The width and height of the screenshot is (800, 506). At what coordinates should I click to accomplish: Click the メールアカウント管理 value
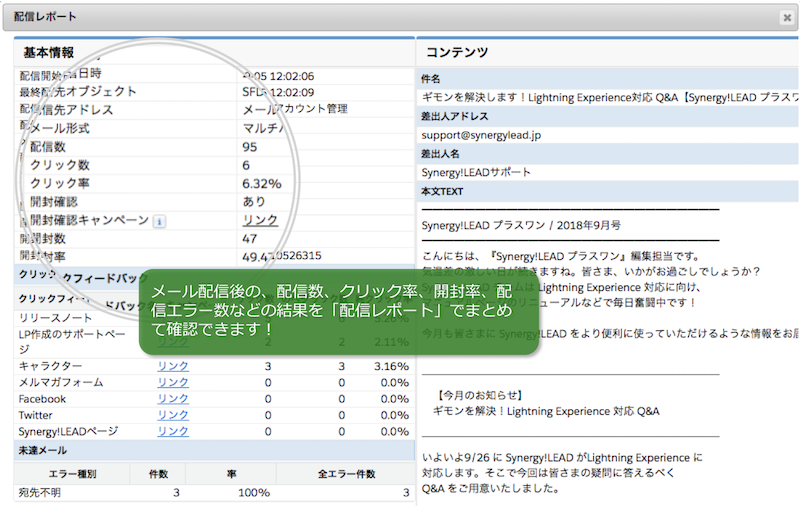pyautogui.click(x=295, y=109)
